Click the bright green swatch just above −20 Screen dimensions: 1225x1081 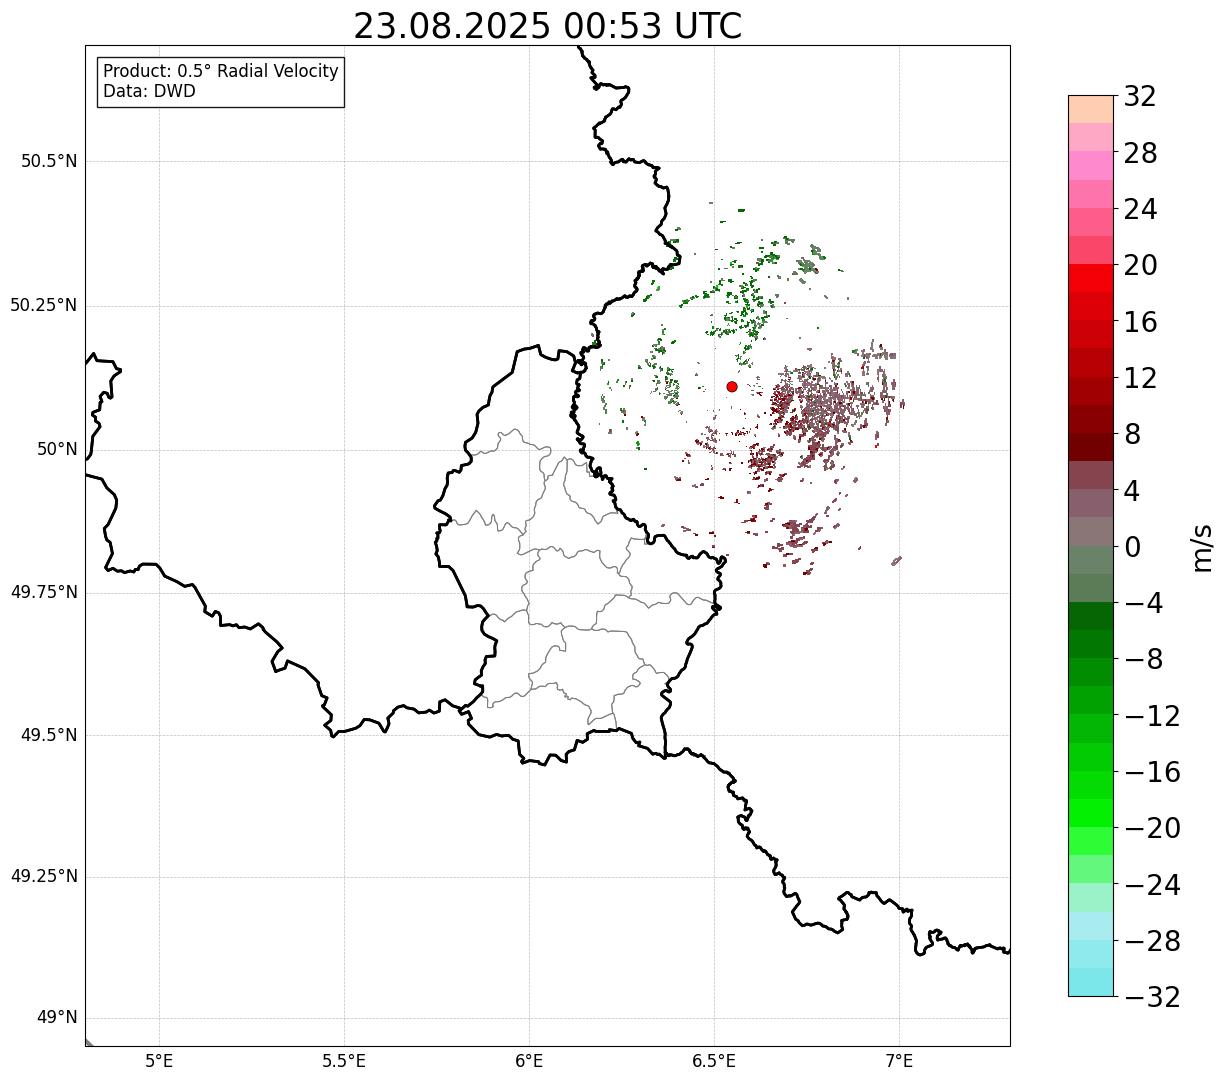pos(1091,813)
